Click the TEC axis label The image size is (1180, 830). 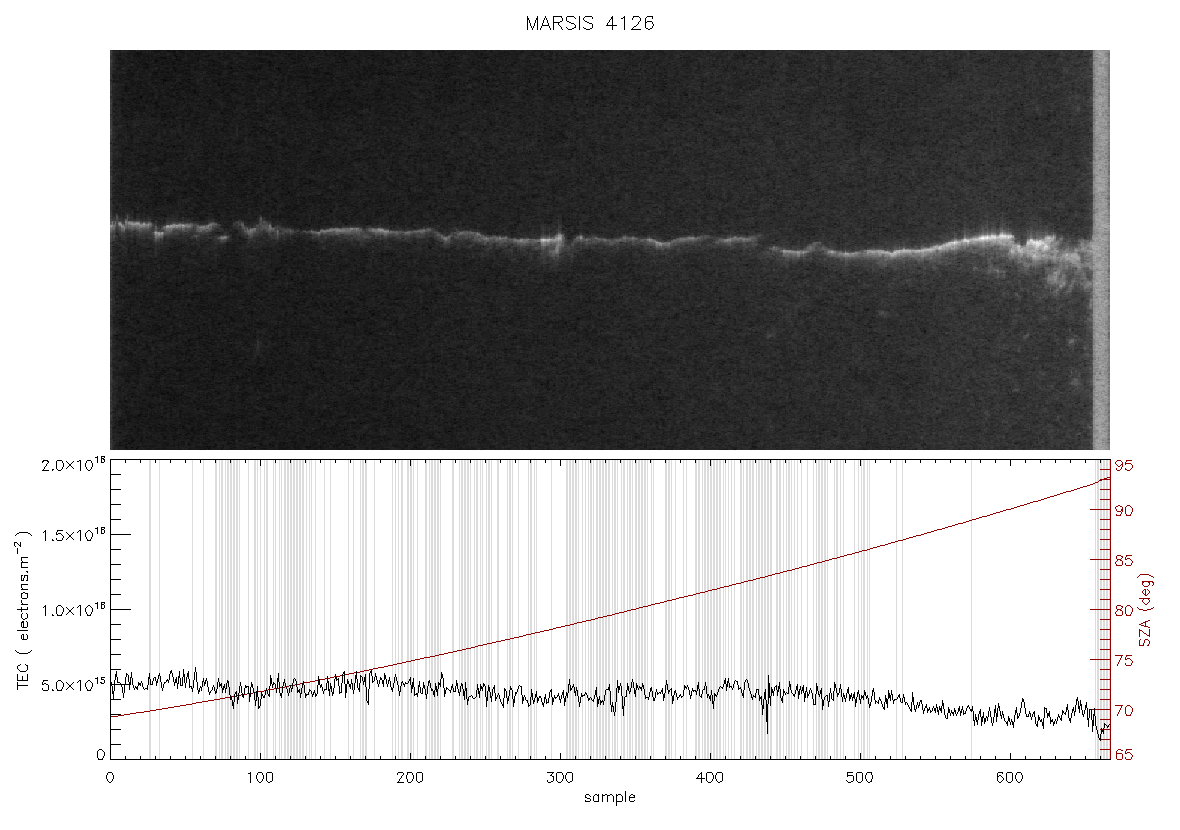24,610
